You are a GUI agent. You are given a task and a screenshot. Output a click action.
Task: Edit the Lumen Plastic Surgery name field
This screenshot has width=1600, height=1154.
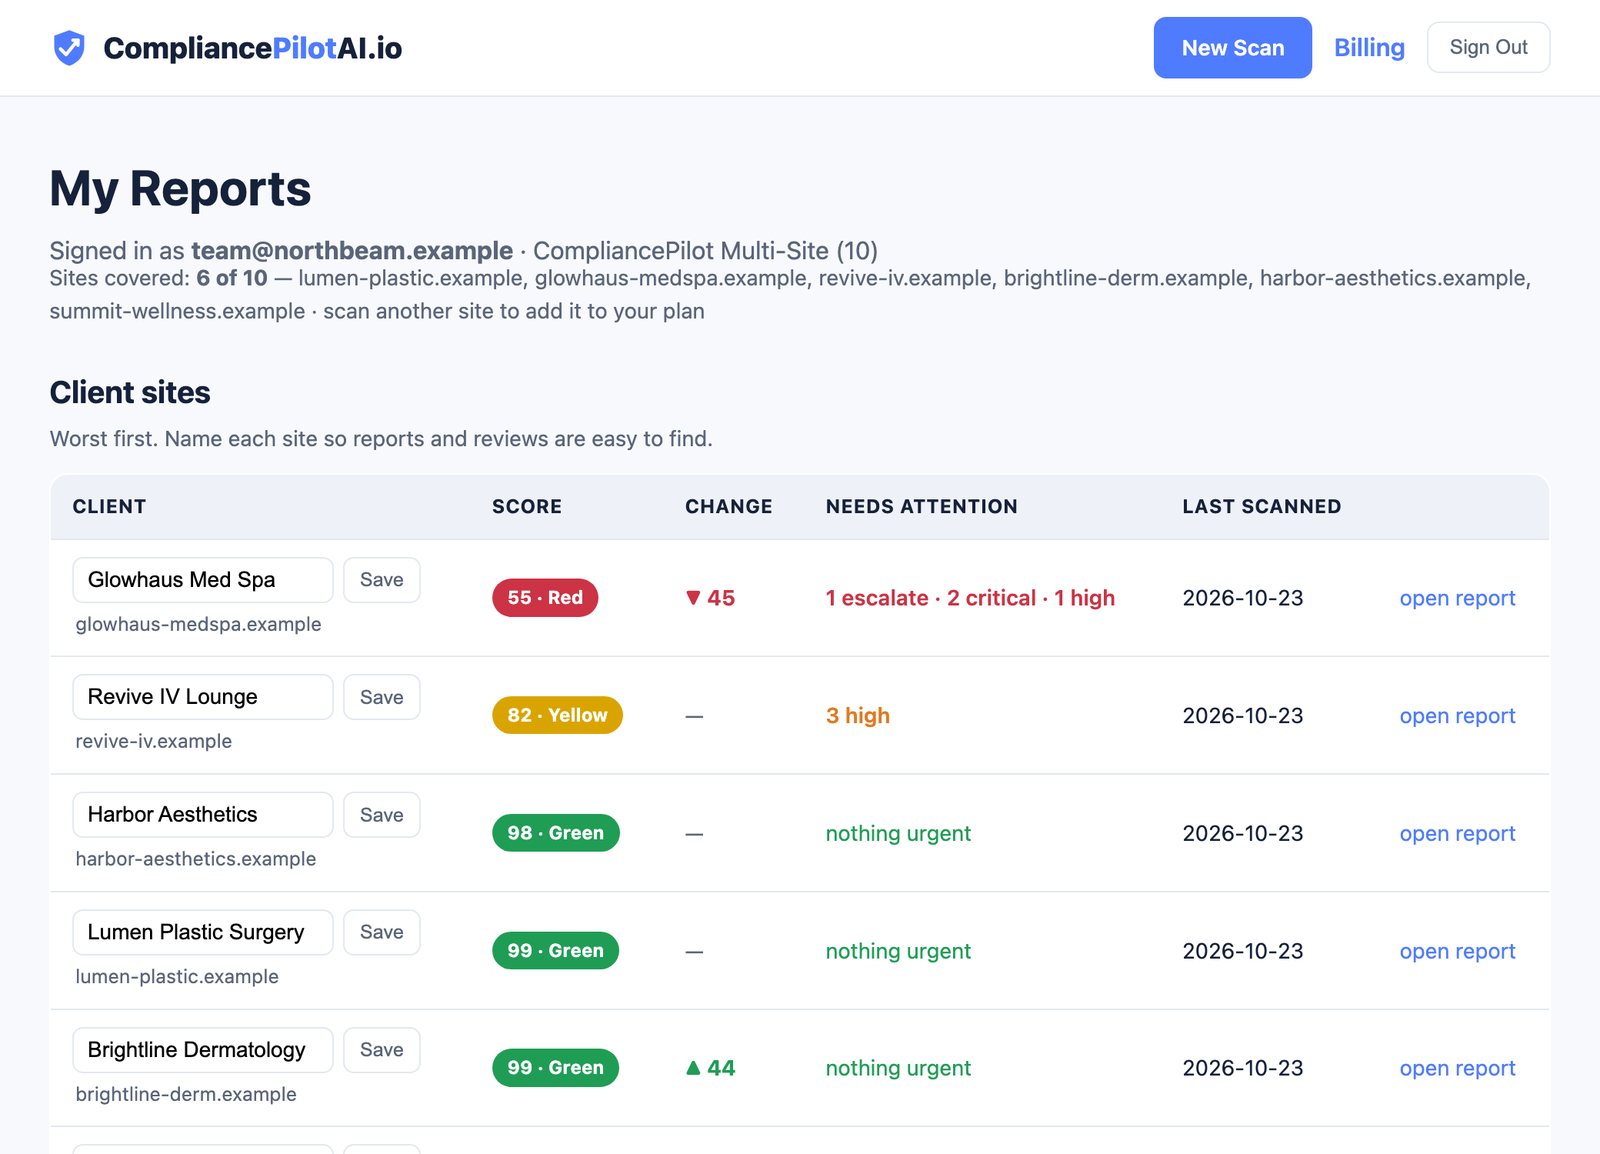click(x=203, y=932)
